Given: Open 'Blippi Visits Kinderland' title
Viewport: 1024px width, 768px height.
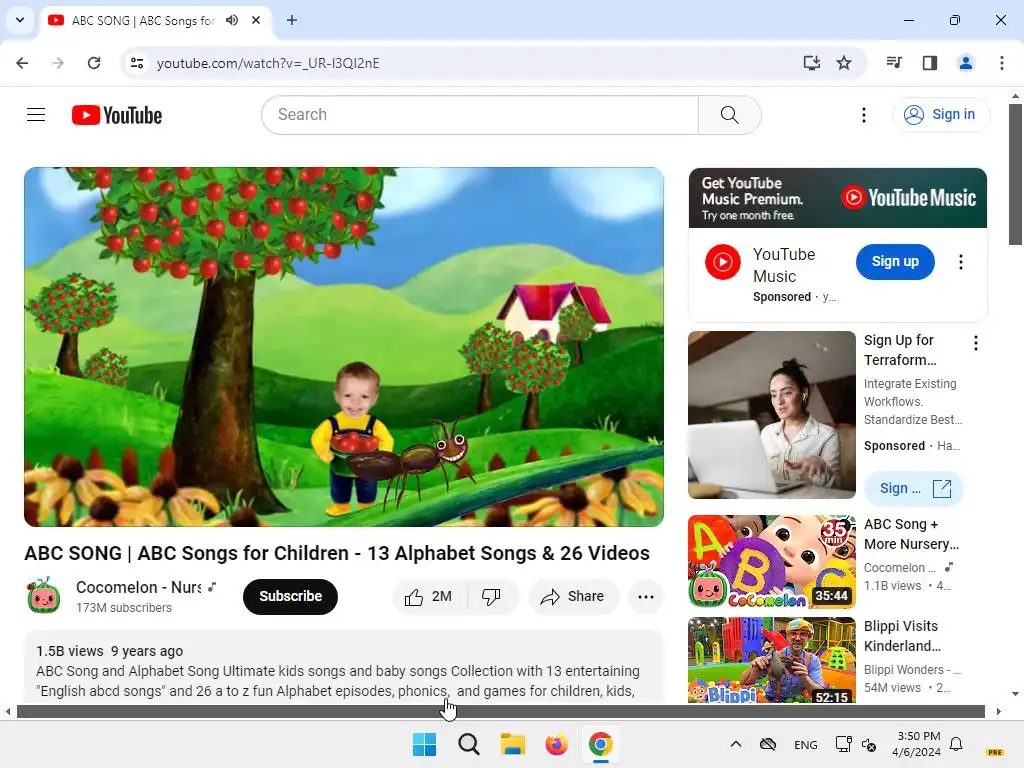Looking at the screenshot, I should point(902,636).
